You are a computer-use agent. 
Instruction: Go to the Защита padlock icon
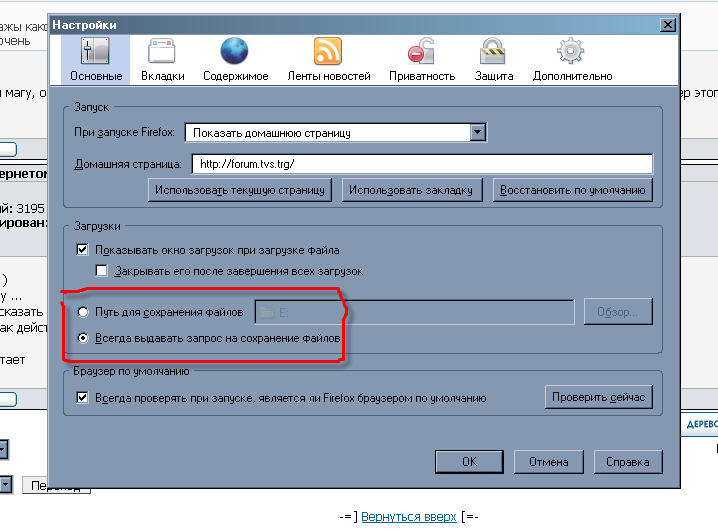click(x=493, y=52)
